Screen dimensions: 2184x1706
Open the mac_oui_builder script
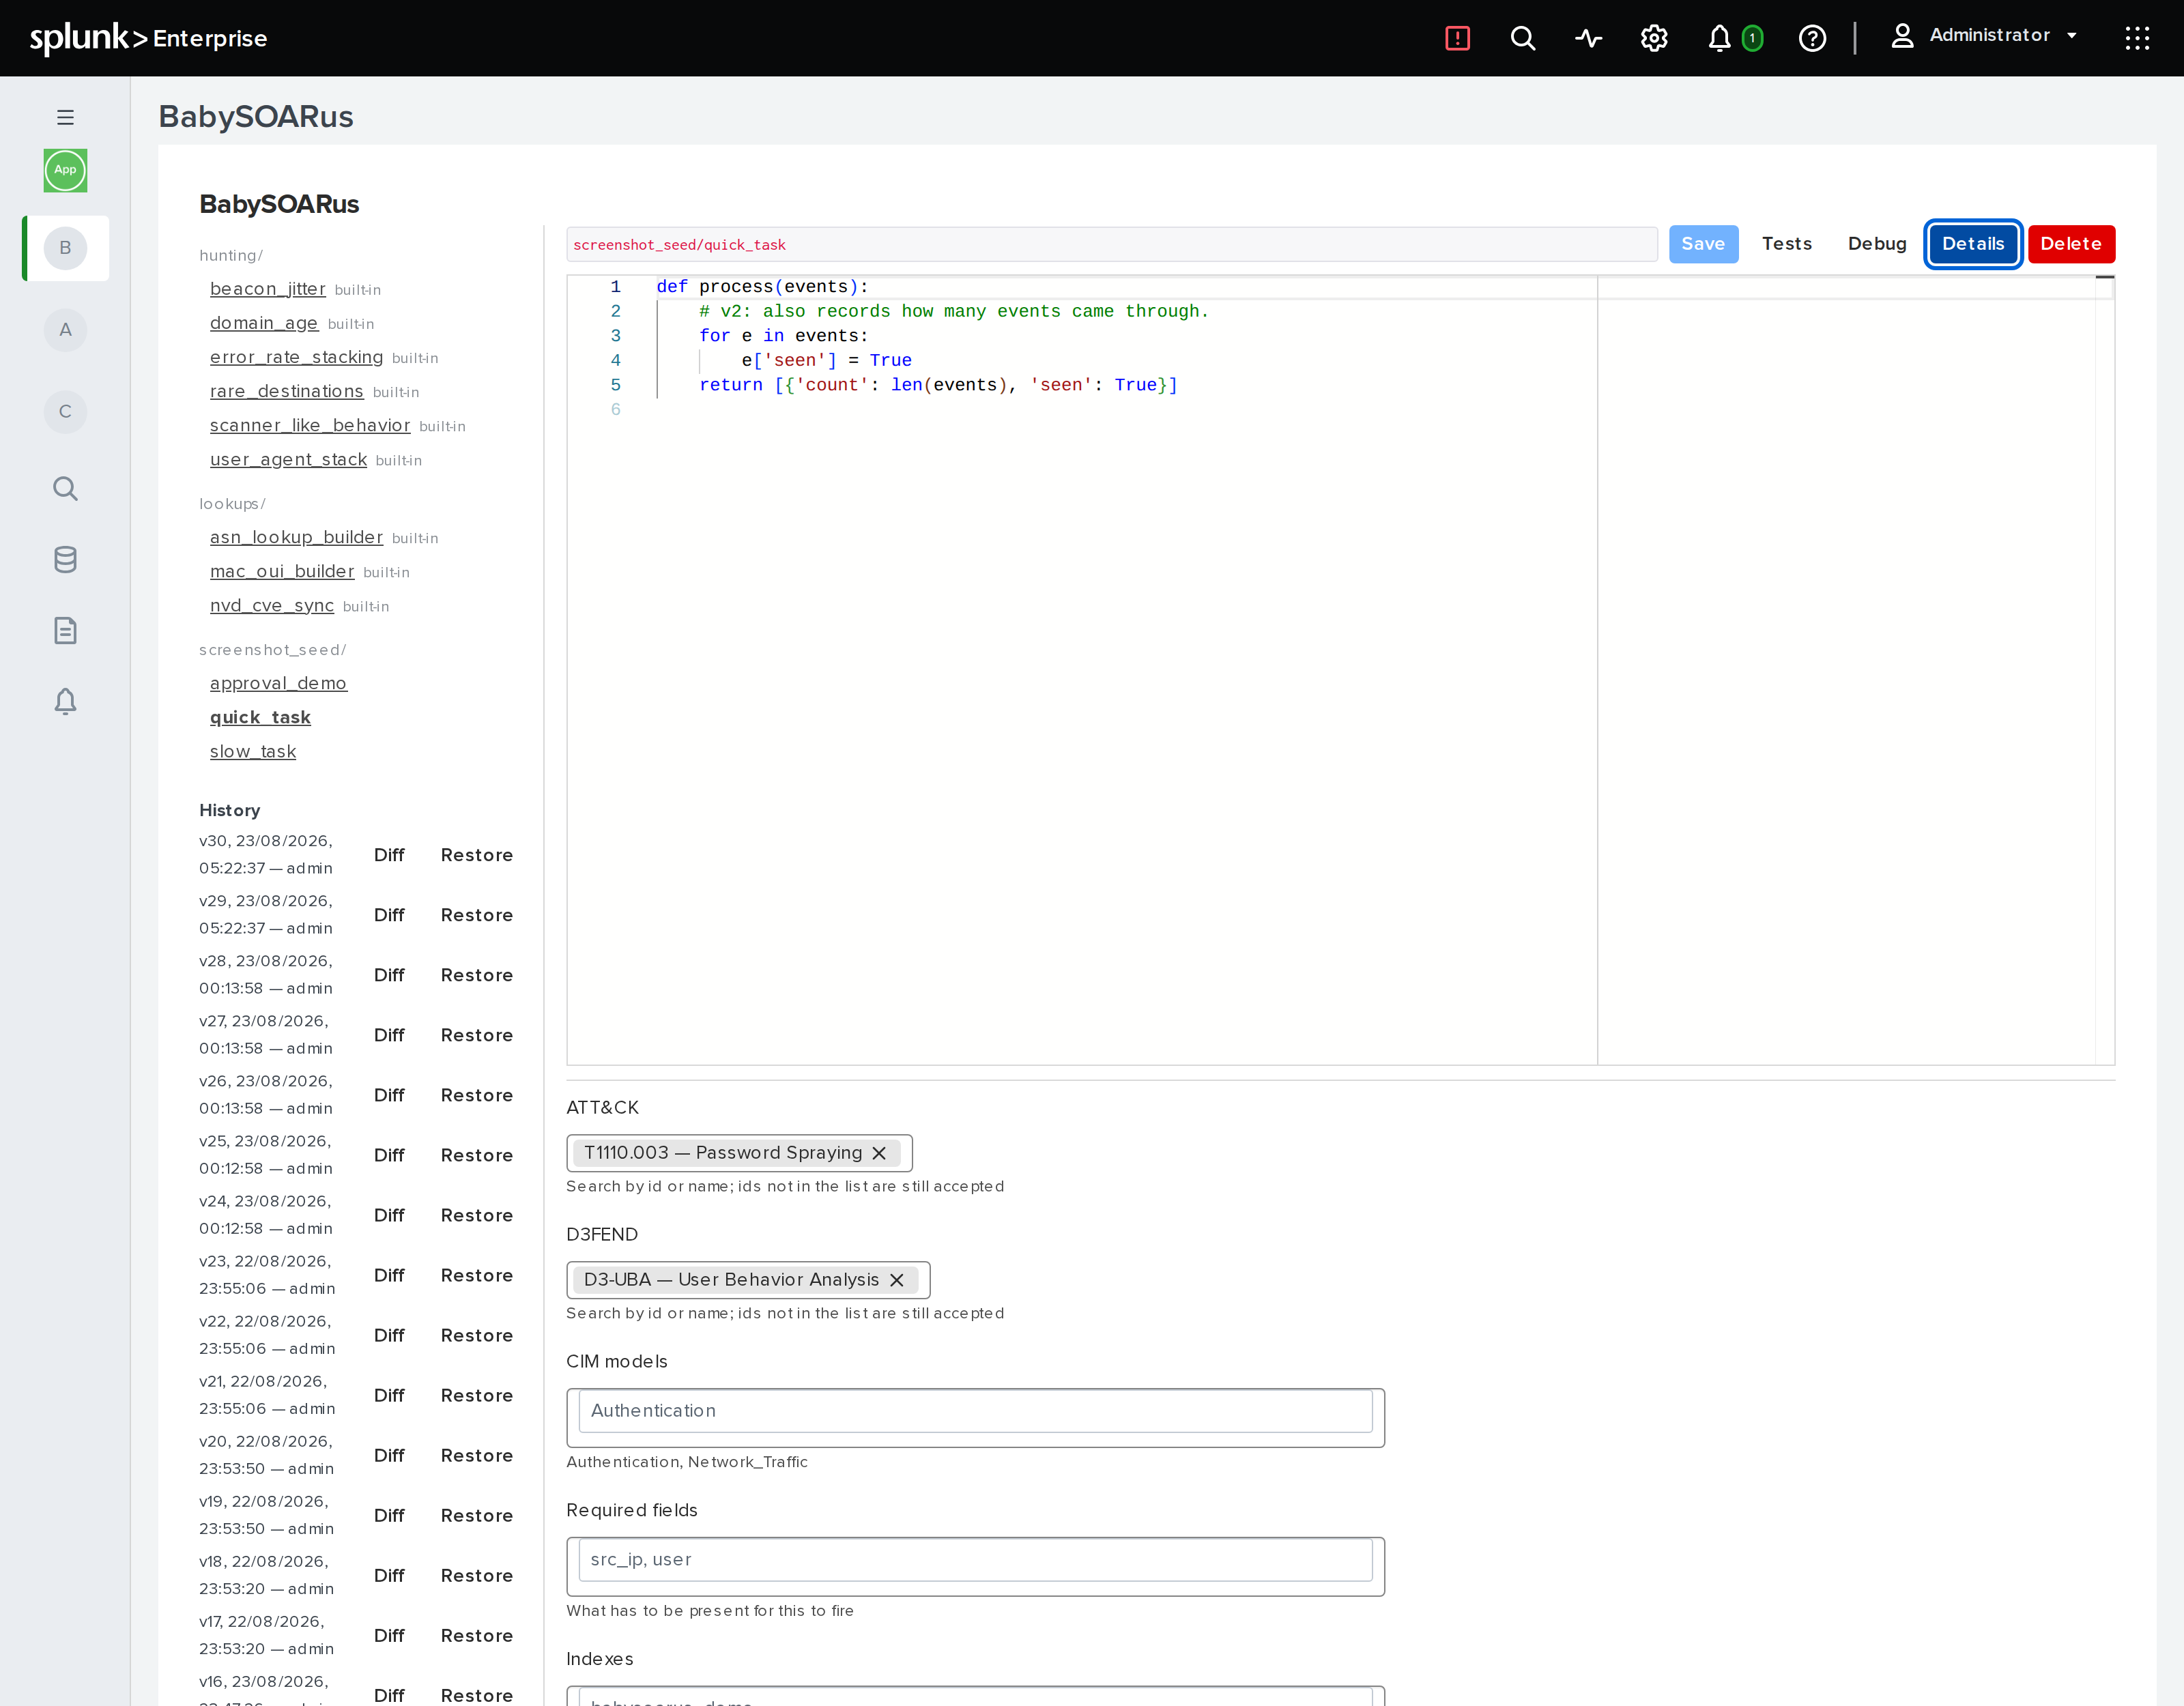282,571
